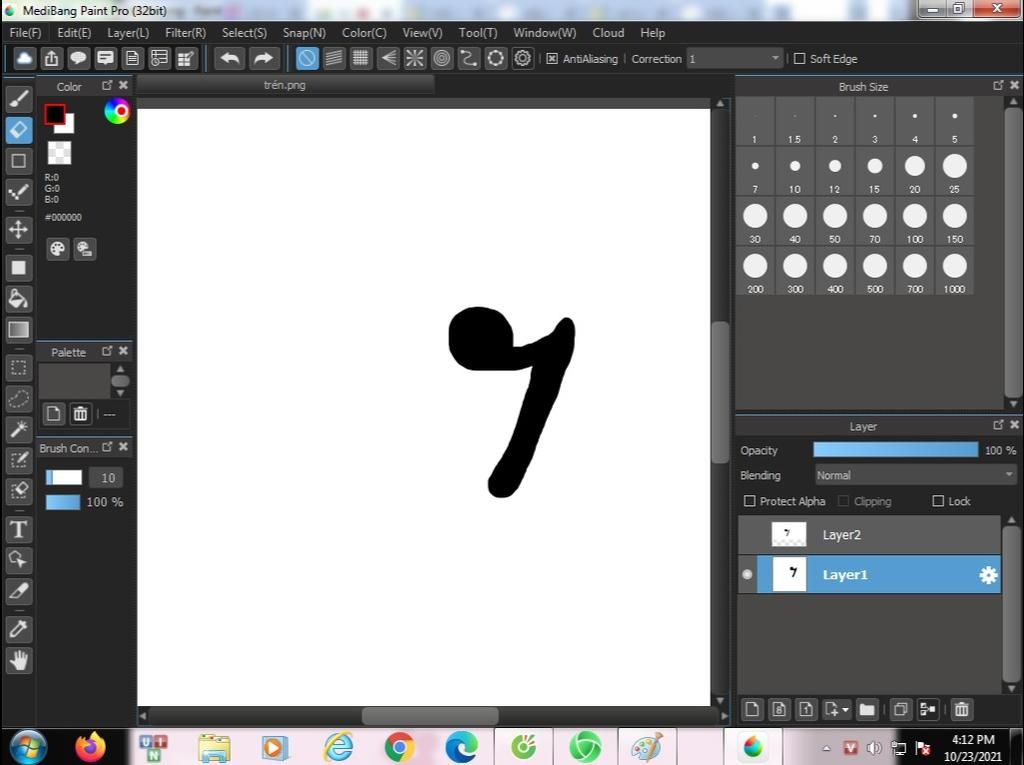Click foreground black color swatch

55,114
